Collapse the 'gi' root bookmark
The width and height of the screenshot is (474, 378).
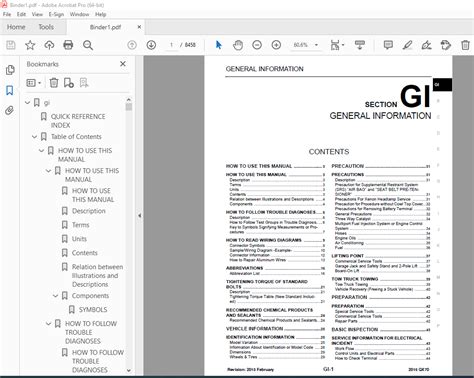28,103
